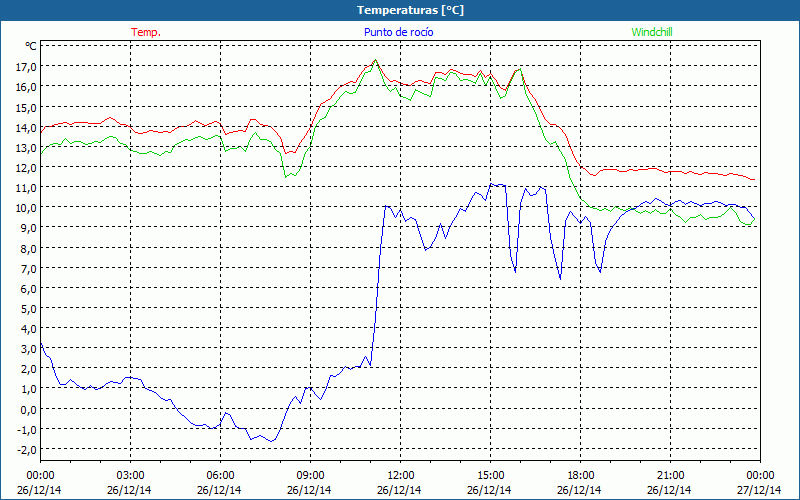800x500 pixels.
Task: Click the blue Punto de rocío legend label
Action: tap(398, 32)
